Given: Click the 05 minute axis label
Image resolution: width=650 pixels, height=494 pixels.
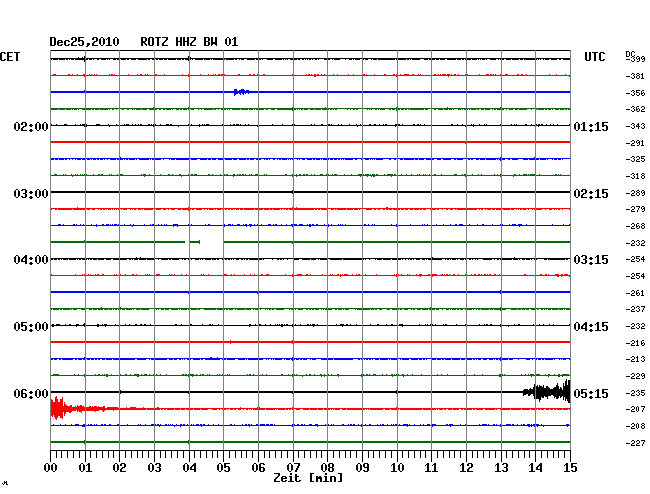Looking at the screenshot, I should 223,468.
